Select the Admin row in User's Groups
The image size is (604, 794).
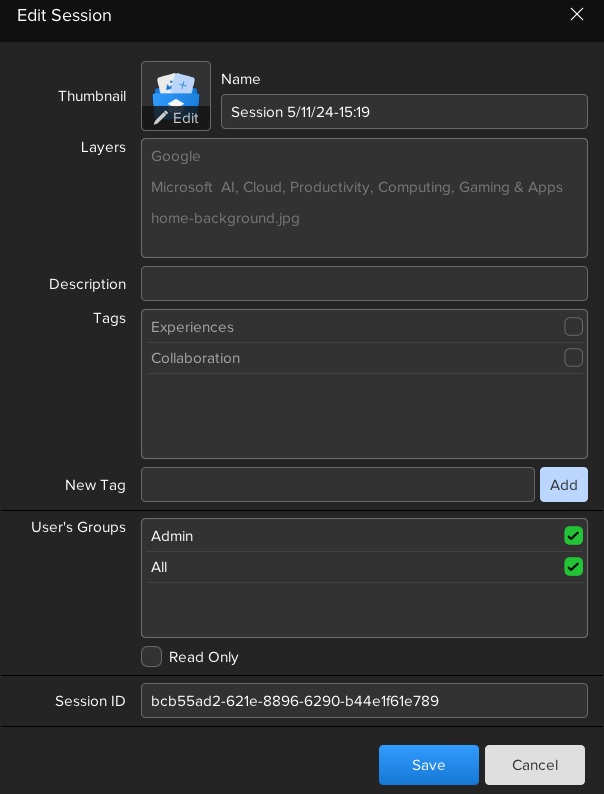point(350,536)
